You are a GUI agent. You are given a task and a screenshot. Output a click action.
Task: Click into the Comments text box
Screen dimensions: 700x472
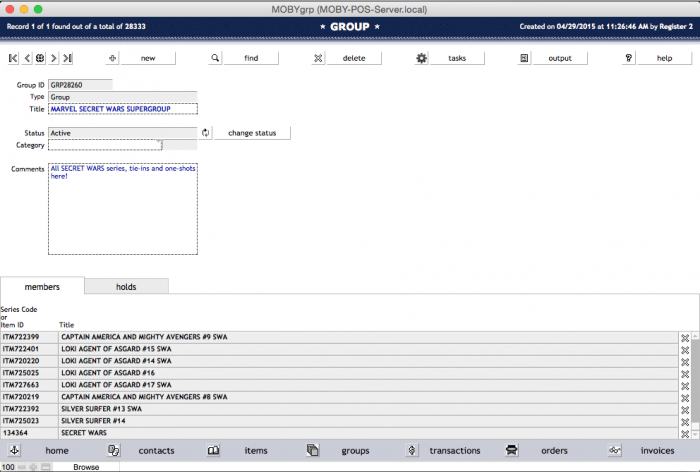[123, 209]
